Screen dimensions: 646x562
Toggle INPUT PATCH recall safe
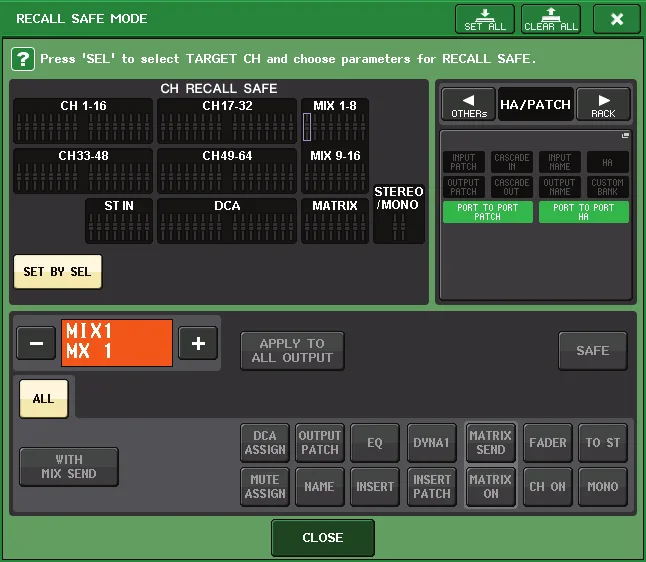[x=463, y=162]
